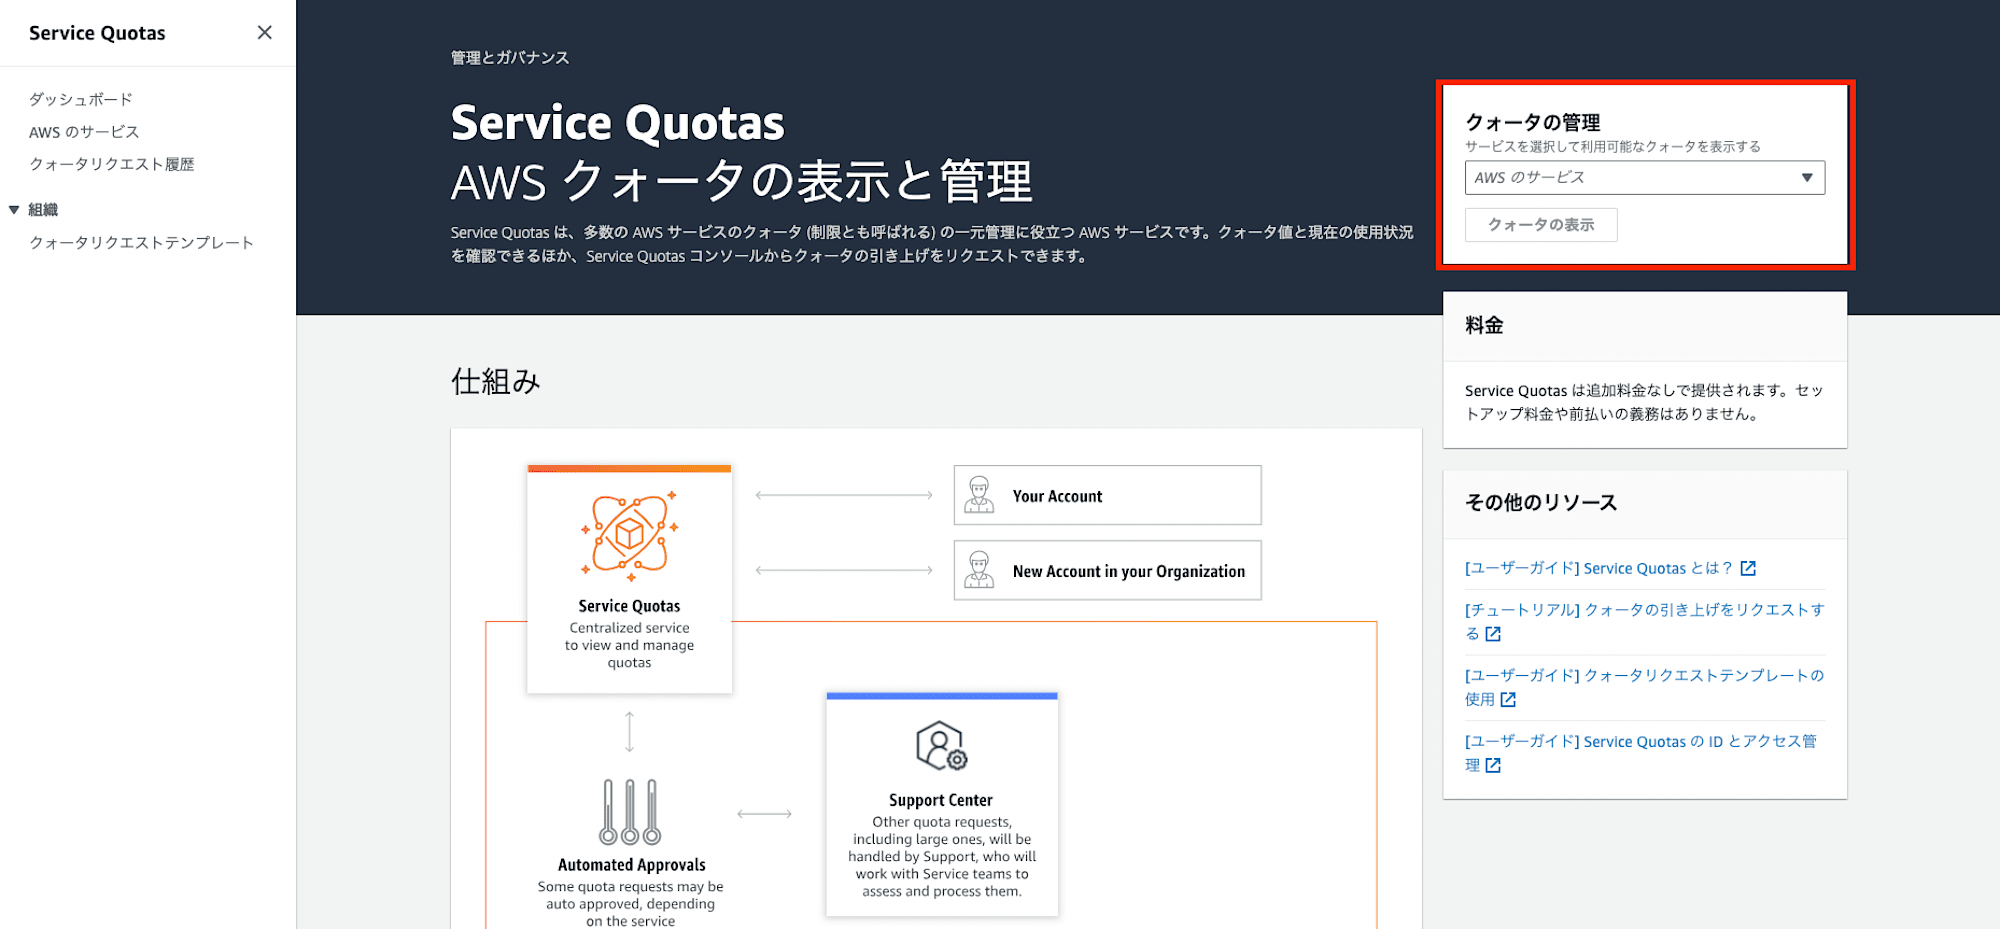Close the Service Quotas side navigation
The height and width of the screenshot is (929, 2000).
pyautogui.click(x=264, y=32)
